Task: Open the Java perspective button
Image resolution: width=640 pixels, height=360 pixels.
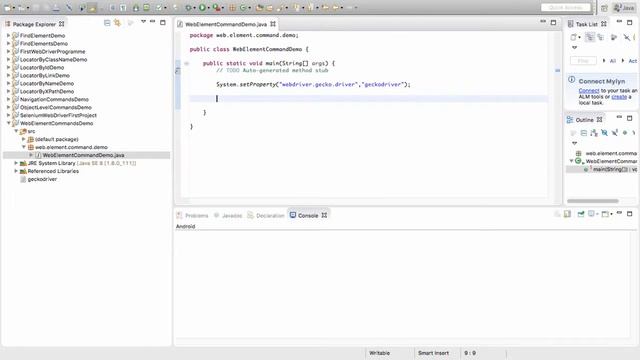Action: point(624,8)
